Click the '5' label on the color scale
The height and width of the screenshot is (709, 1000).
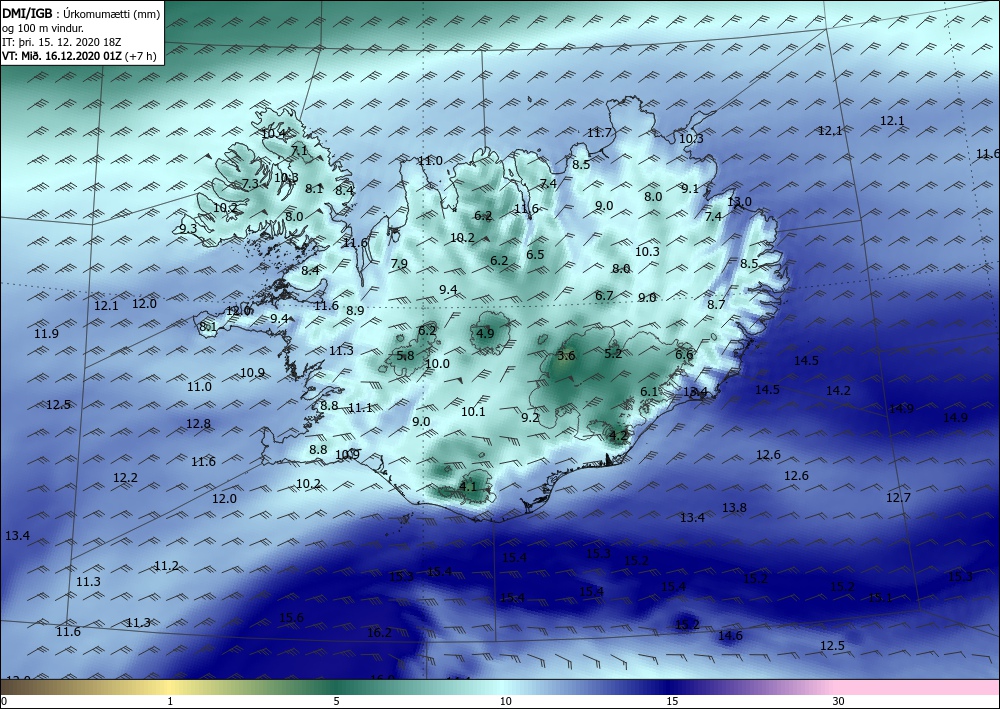tap(336, 701)
